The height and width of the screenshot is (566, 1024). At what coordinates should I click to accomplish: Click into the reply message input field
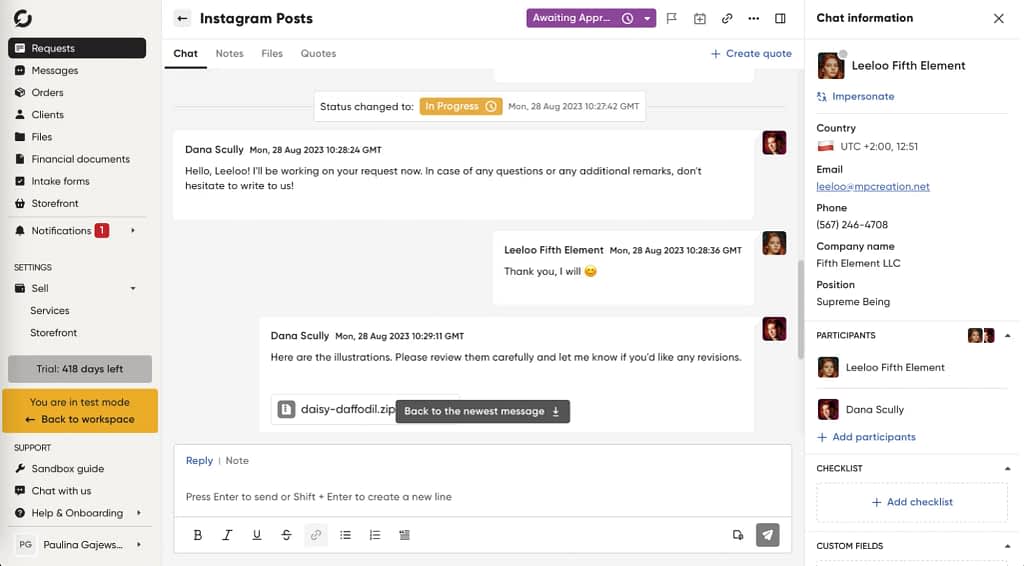click(483, 497)
